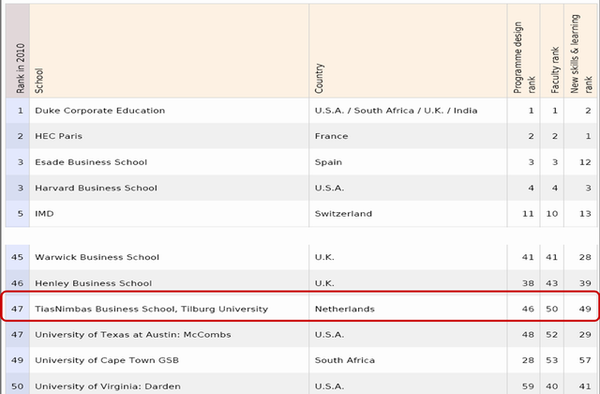Select University of Virginia: Darden row
This screenshot has height=394, width=600.
[x=301, y=384]
